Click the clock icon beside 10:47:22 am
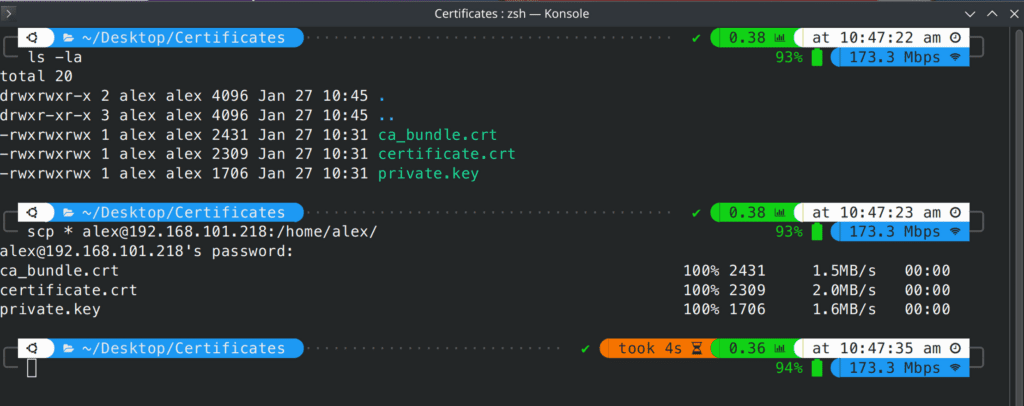This screenshot has width=1024, height=406. tap(954, 38)
